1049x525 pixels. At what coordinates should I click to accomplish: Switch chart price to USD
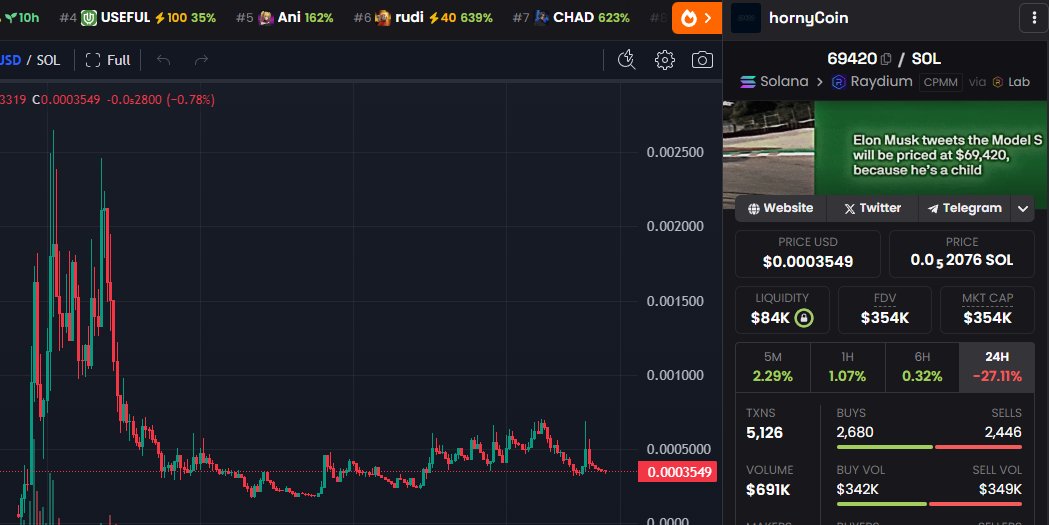pyautogui.click(x=10, y=60)
